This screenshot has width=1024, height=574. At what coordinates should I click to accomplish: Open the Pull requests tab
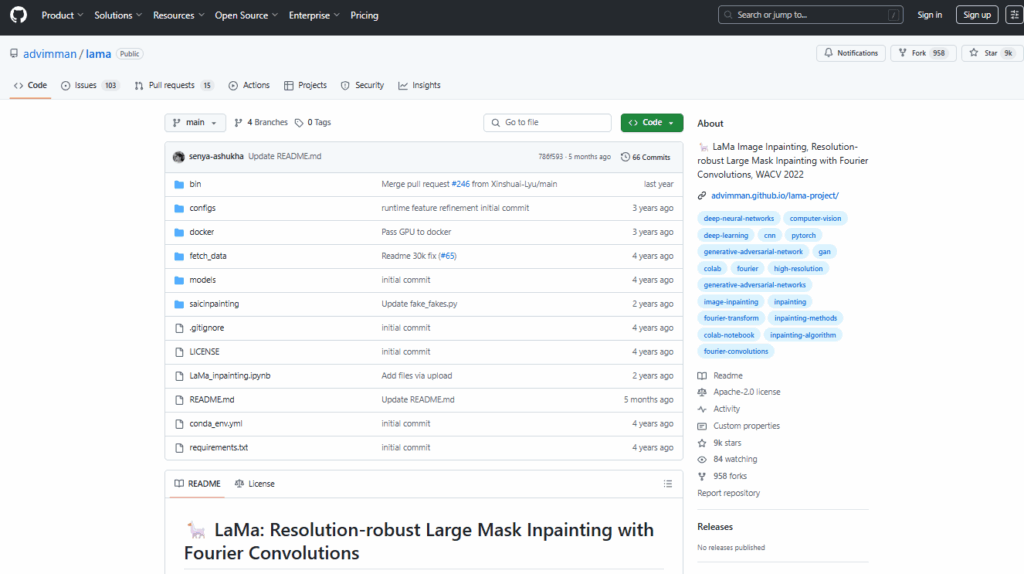coord(174,86)
